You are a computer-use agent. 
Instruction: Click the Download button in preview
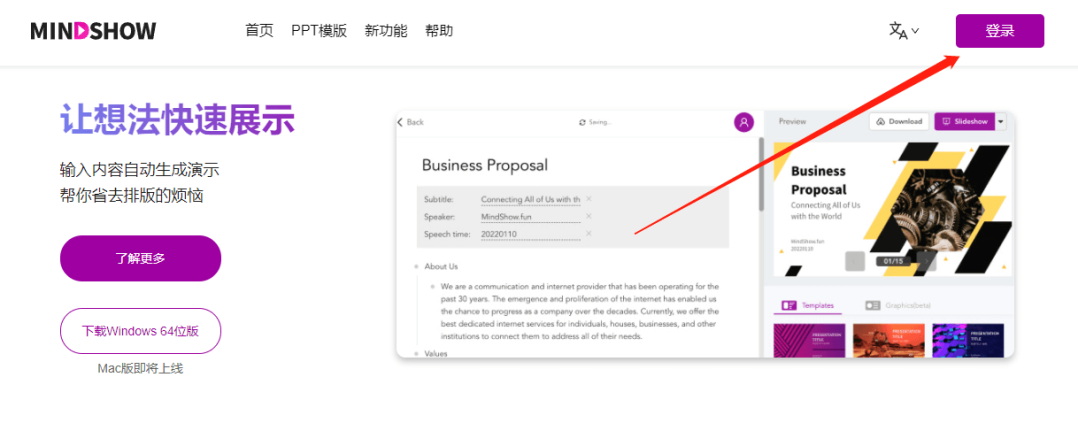click(x=898, y=121)
